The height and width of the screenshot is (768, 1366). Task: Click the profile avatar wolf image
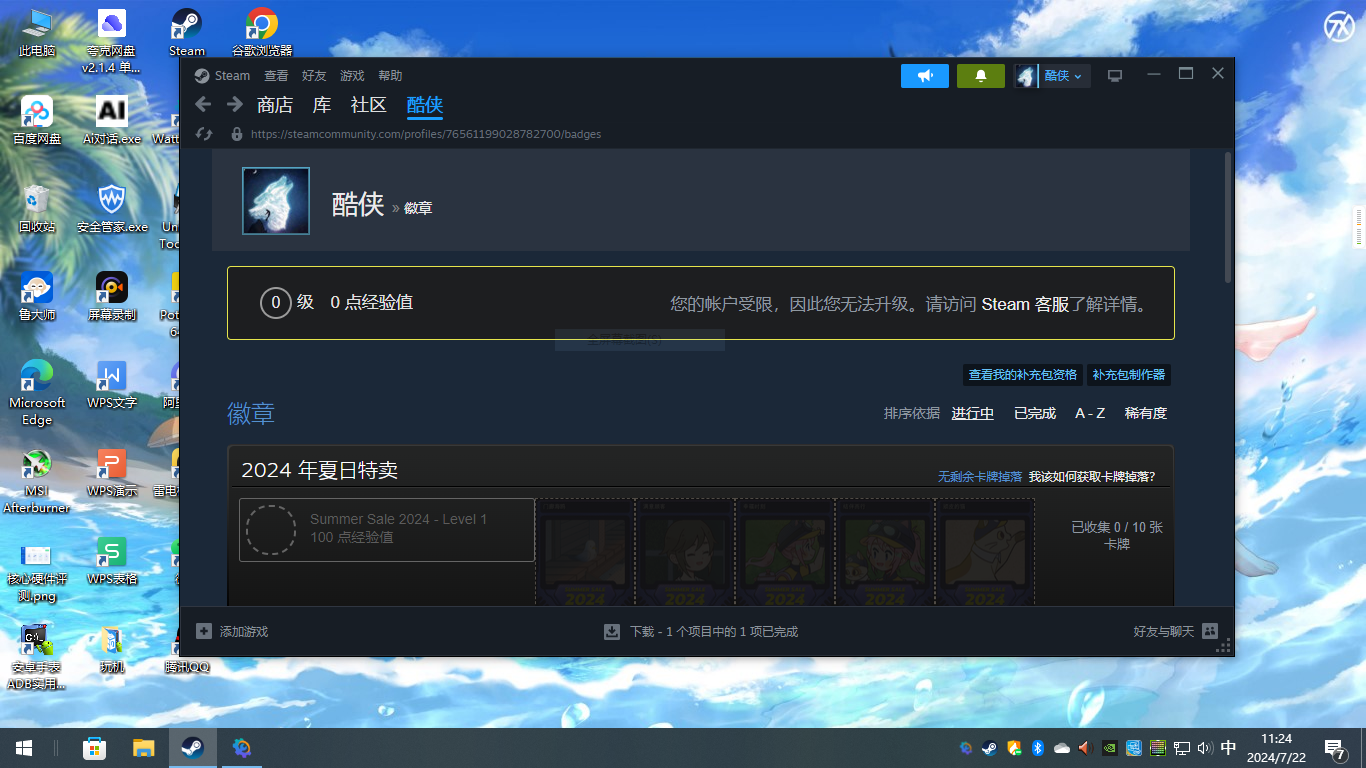(276, 201)
